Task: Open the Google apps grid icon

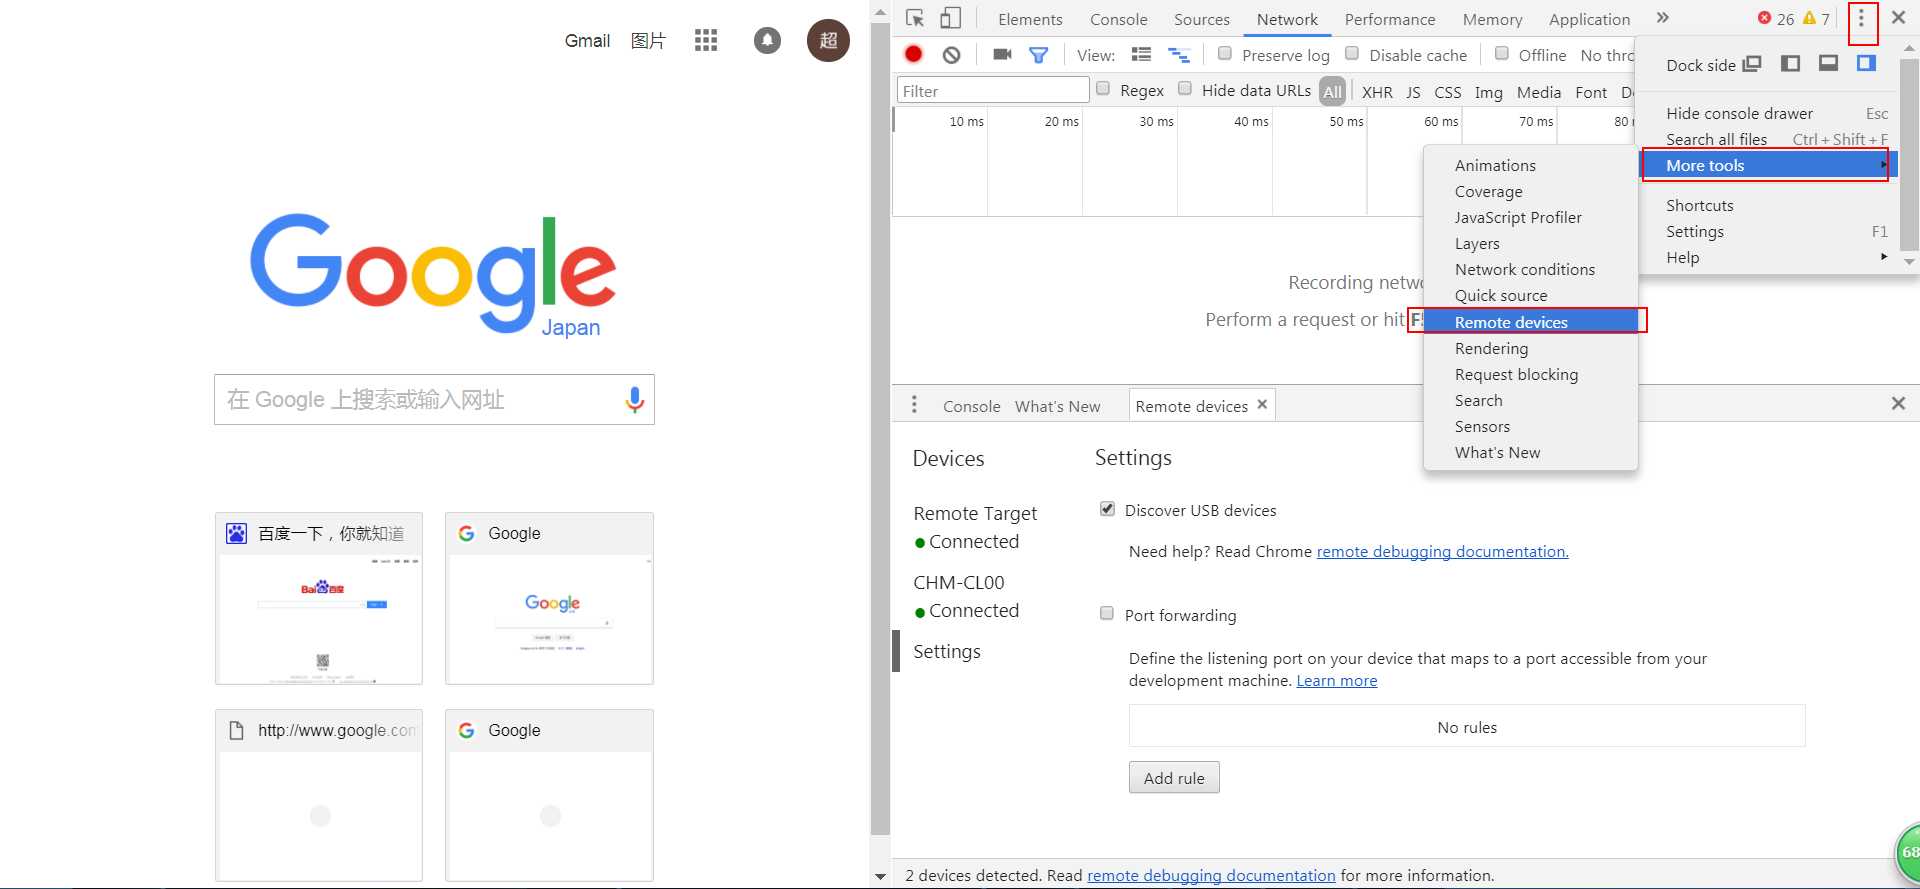Action: (706, 40)
